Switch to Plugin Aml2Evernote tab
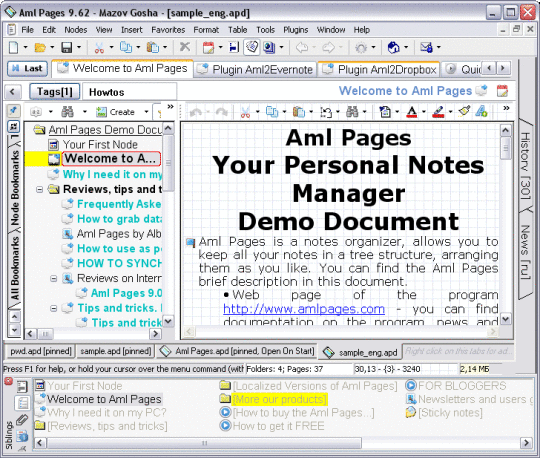The width and height of the screenshot is (540, 458). [x=255, y=70]
